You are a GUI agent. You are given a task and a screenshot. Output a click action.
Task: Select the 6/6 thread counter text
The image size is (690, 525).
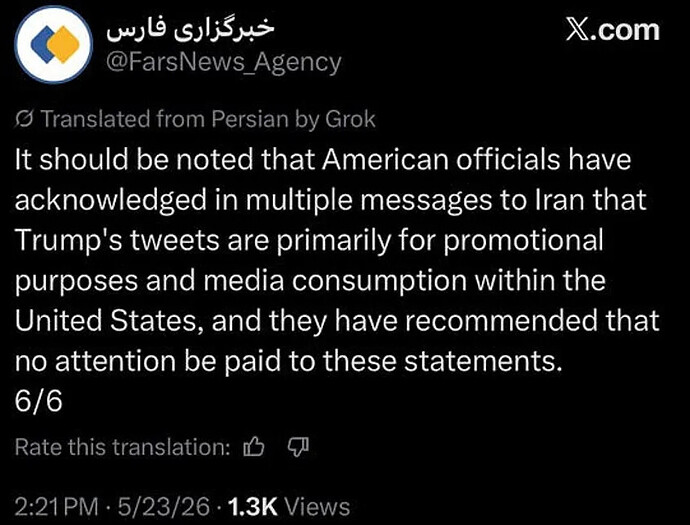(38, 401)
